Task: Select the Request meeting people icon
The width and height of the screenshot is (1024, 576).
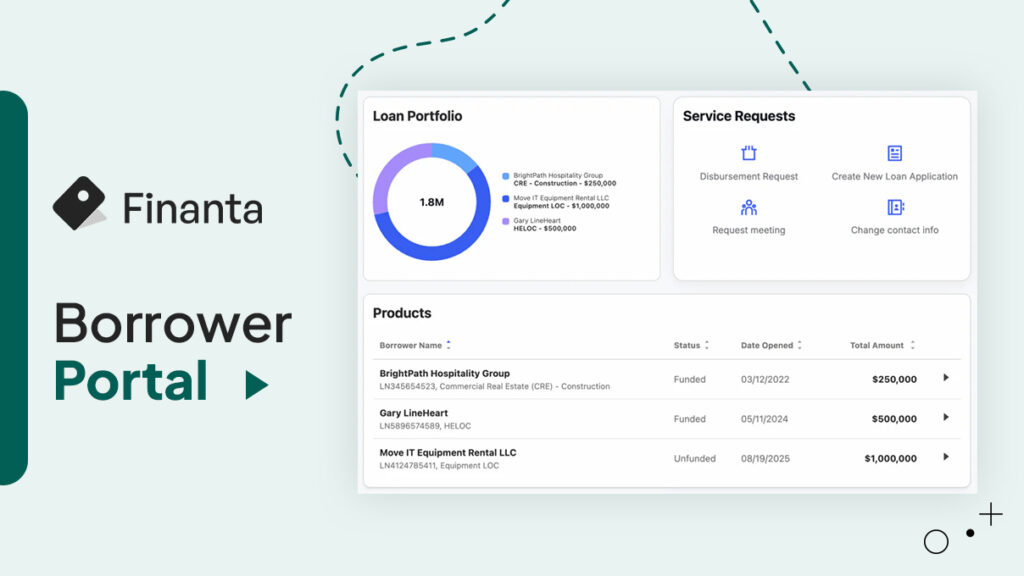Action: [748, 208]
